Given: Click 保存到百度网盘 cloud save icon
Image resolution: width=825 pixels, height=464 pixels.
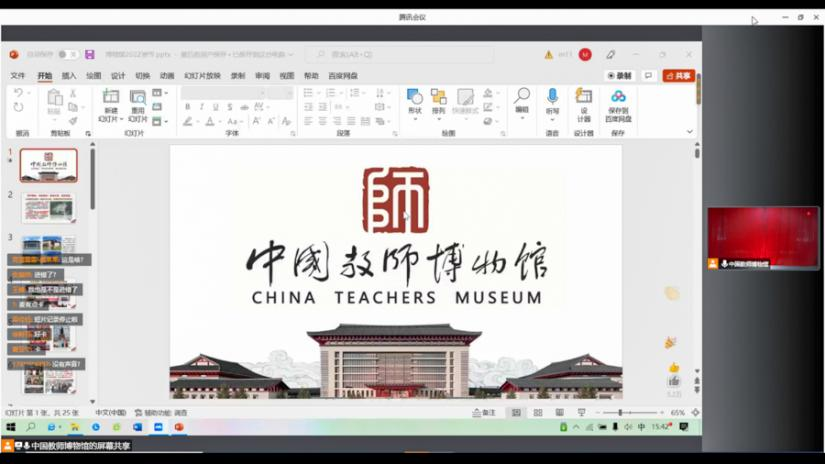Looking at the screenshot, I should tap(618, 98).
